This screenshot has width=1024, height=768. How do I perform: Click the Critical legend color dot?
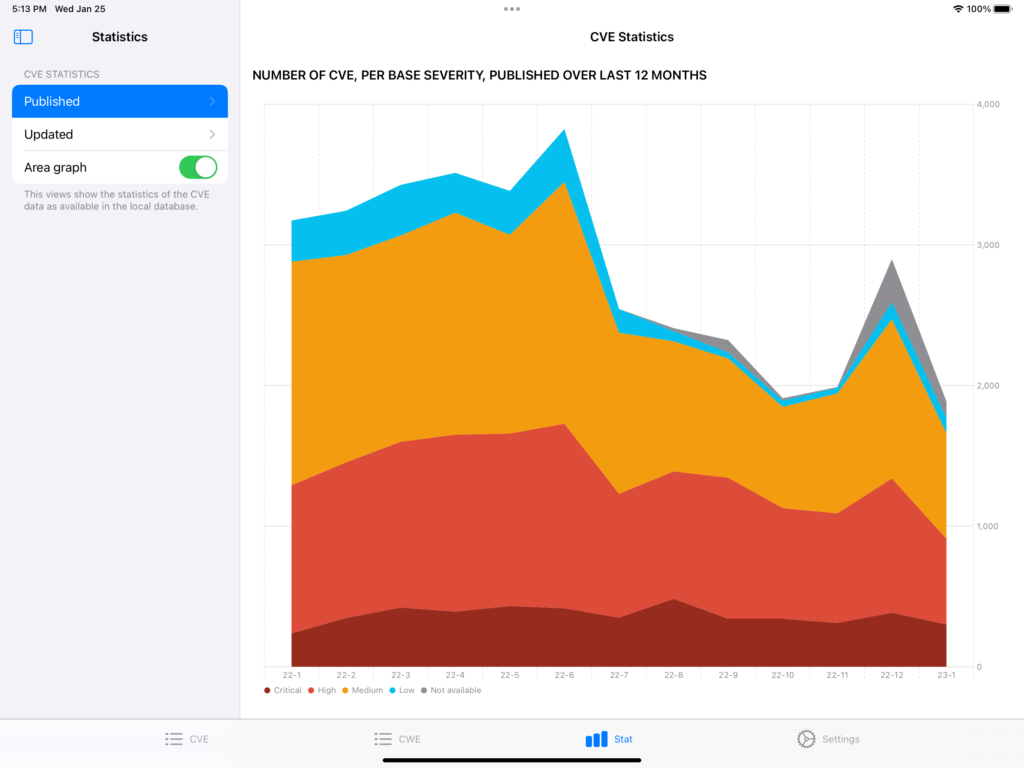(267, 691)
